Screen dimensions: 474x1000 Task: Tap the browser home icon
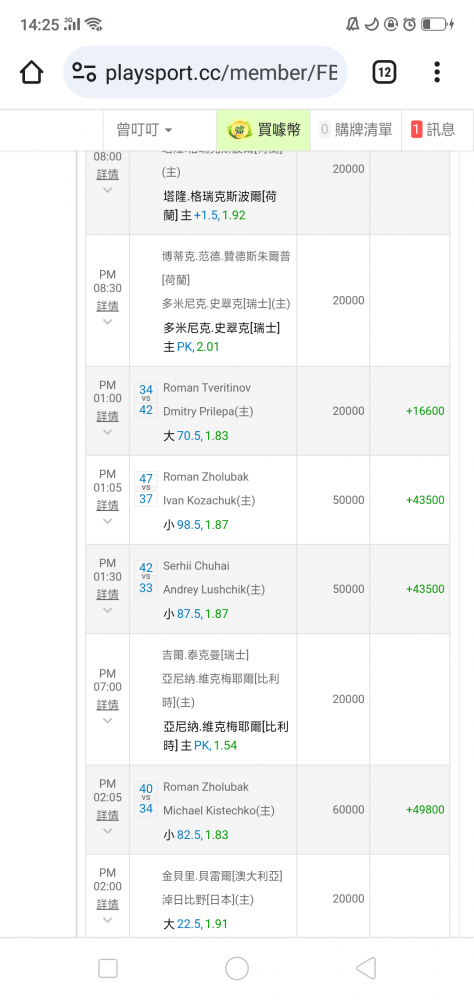click(x=31, y=72)
